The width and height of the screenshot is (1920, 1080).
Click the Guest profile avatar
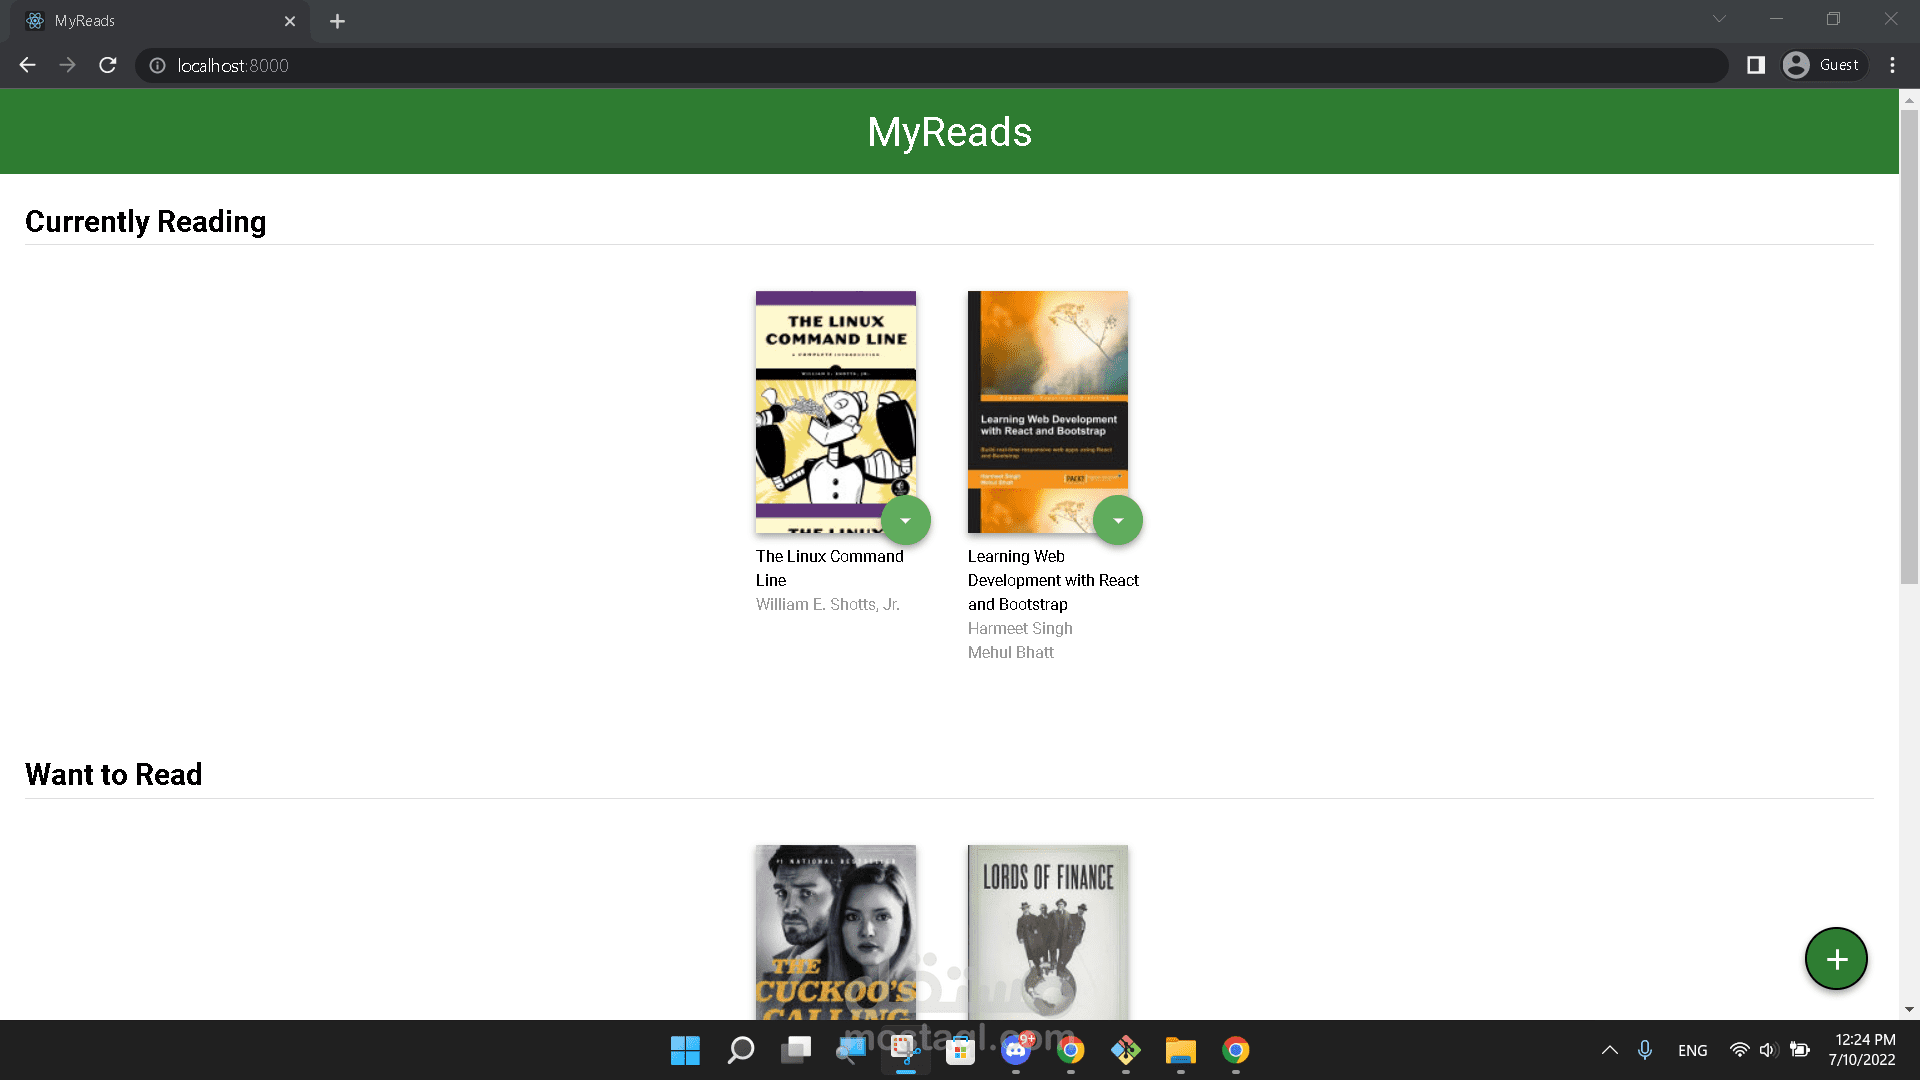1796,65
